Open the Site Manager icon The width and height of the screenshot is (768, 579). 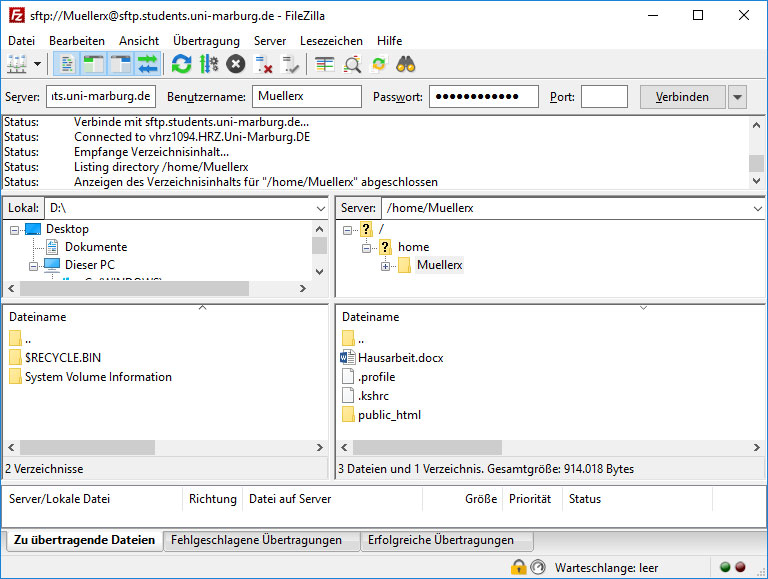[x=17, y=64]
